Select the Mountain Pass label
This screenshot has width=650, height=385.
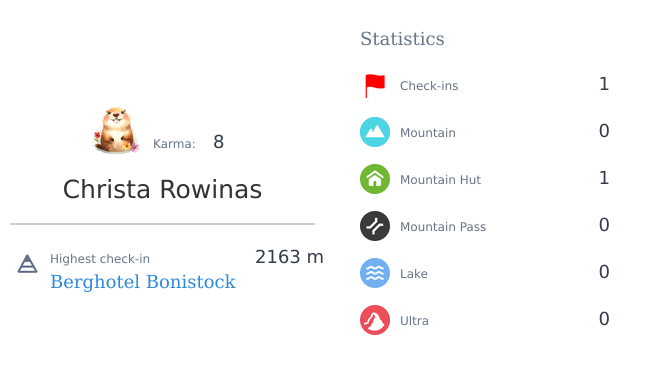443,227
